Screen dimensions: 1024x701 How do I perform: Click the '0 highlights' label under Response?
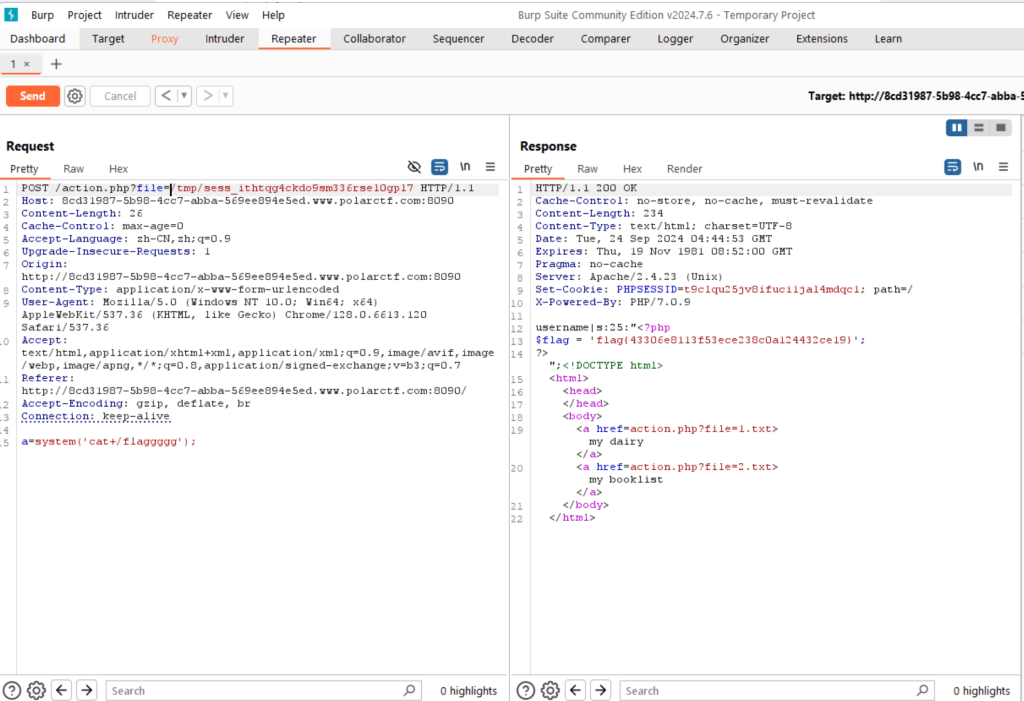pyautogui.click(x=982, y=691)
